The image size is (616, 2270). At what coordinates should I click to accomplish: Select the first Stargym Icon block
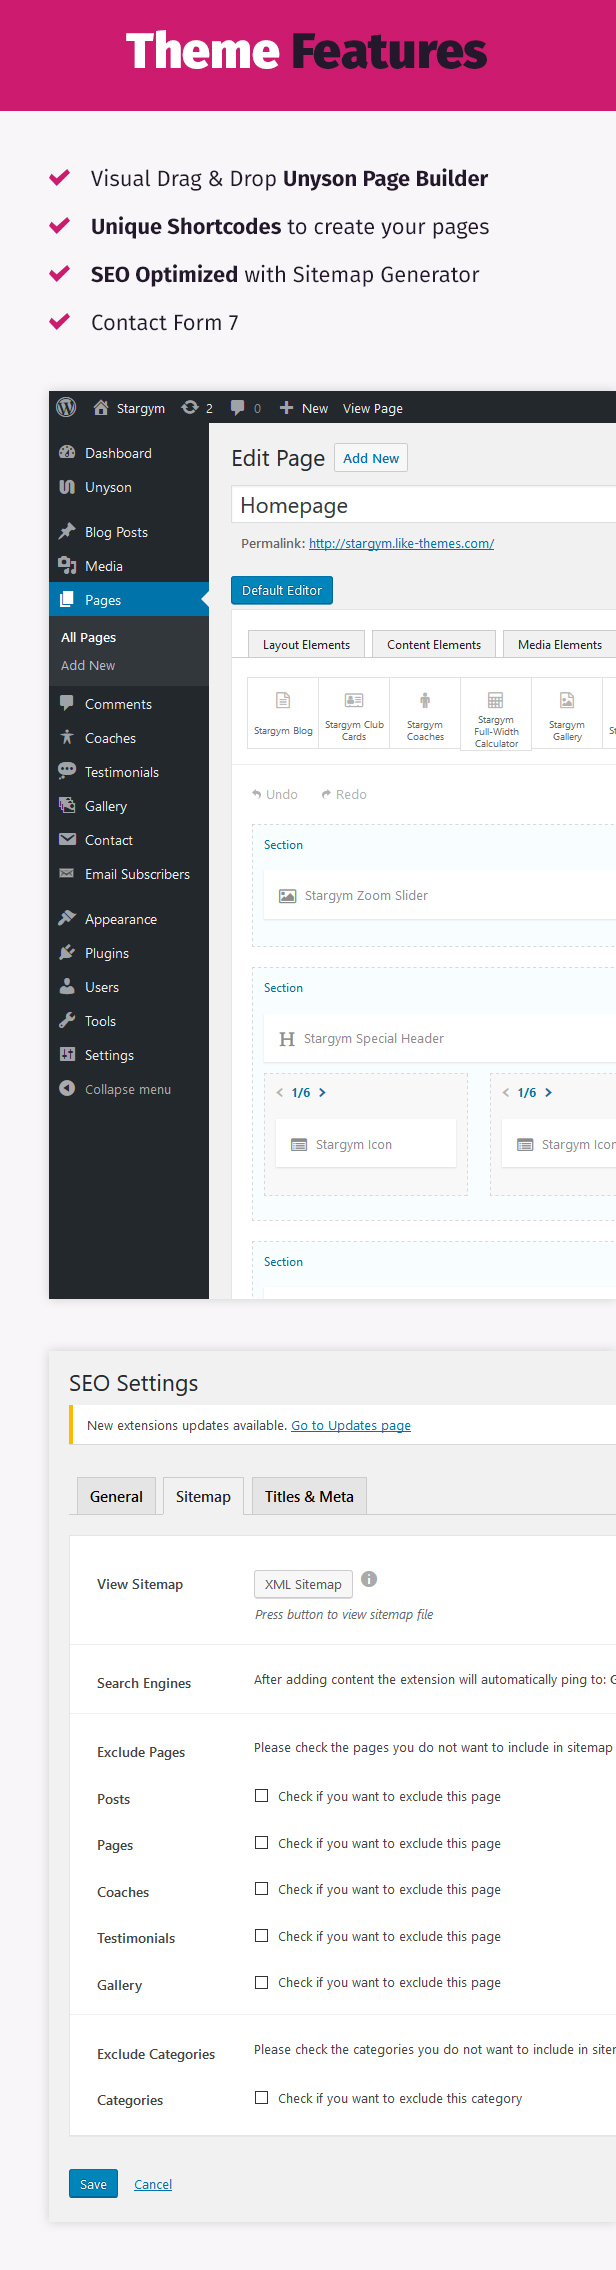pyautogui.click(x=366, y=1144)
